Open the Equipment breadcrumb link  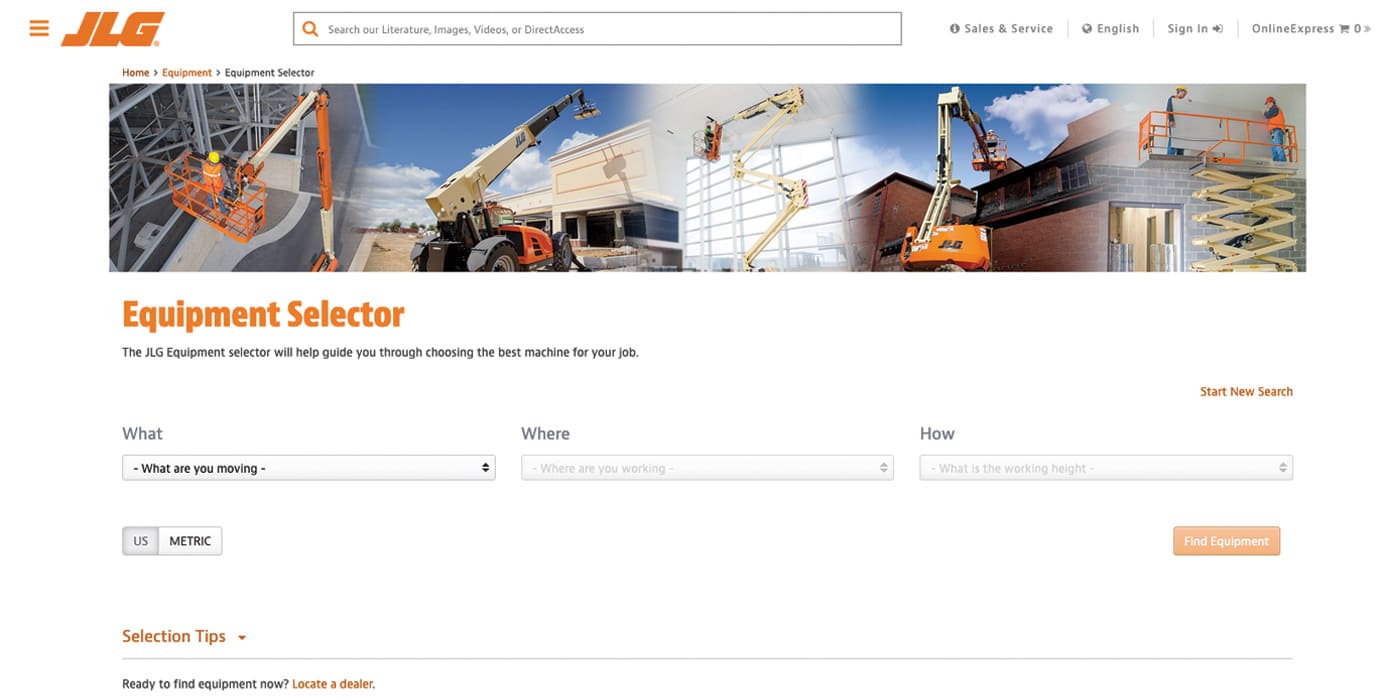coord(187,73)
